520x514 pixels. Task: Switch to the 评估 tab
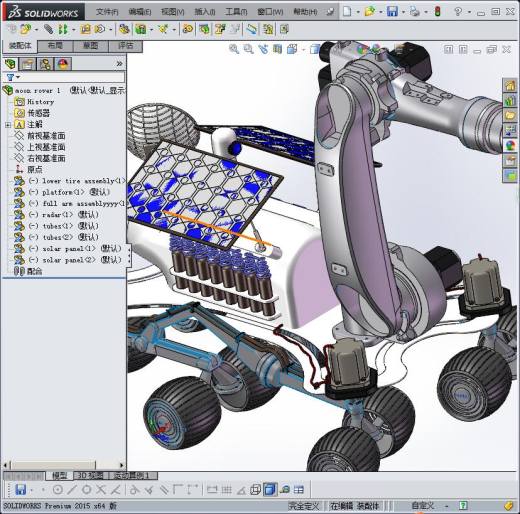(126, 46)
